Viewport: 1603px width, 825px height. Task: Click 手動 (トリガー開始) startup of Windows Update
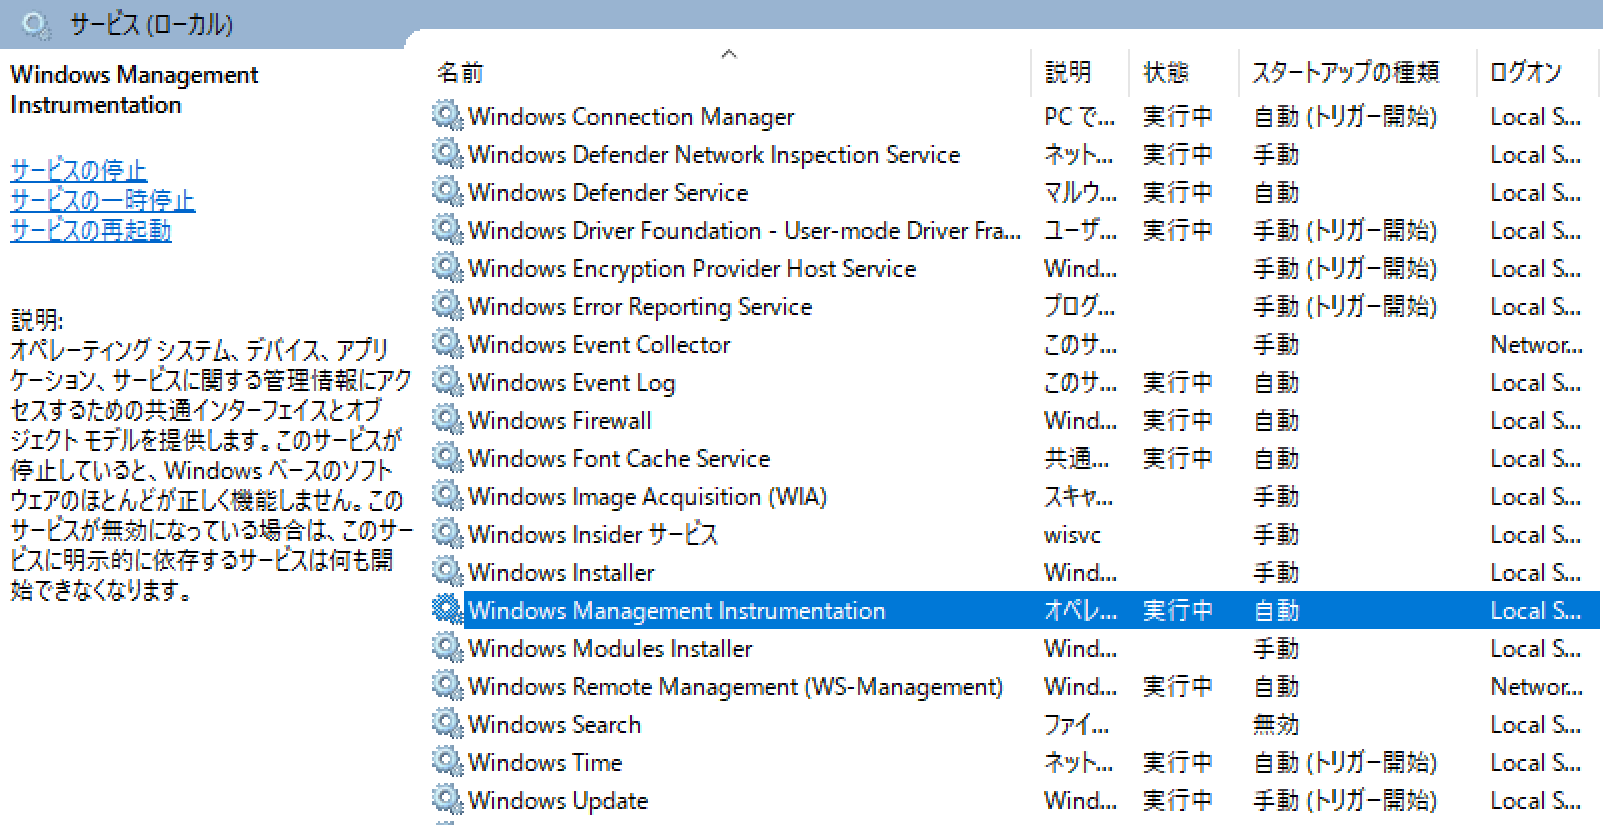coord(1345,801)
